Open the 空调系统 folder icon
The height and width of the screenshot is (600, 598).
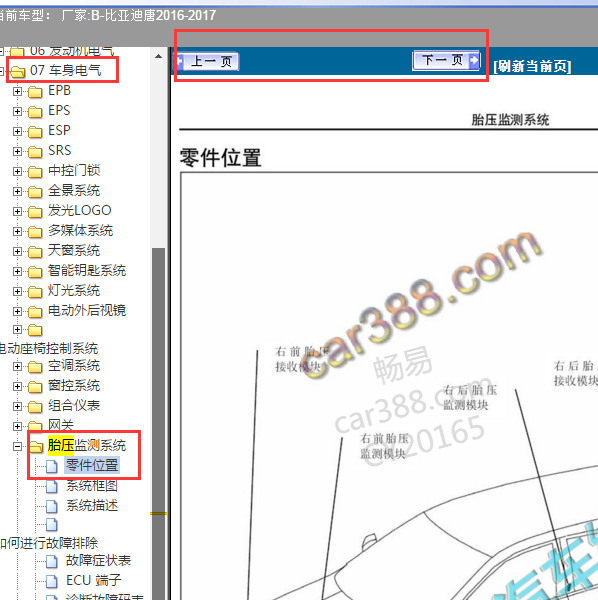pyautogui.click(x=35, y=367)
